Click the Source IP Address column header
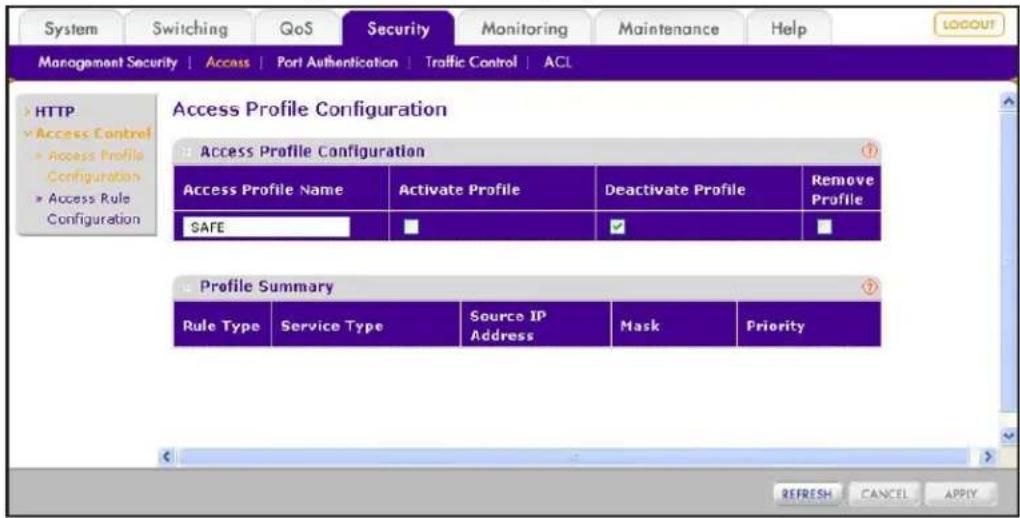The image size is (1020, 518). (536, 326)
